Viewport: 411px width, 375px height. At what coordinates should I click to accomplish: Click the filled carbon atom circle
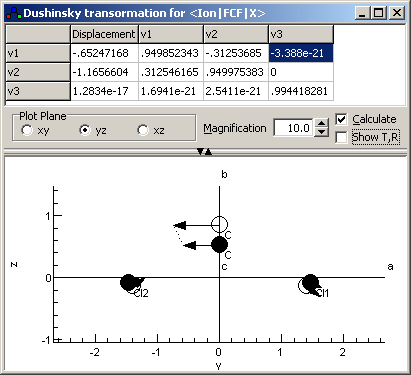[219, 245]
